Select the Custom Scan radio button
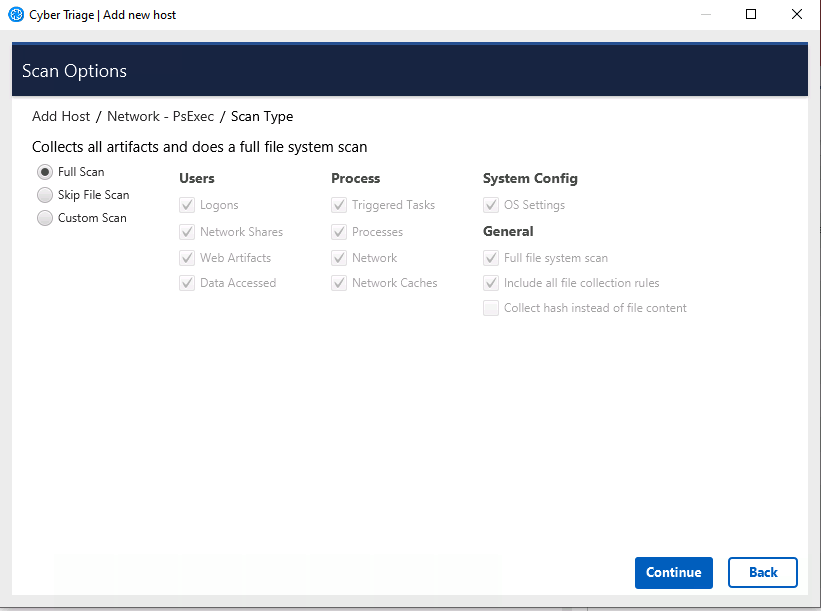 click(45, 218)
